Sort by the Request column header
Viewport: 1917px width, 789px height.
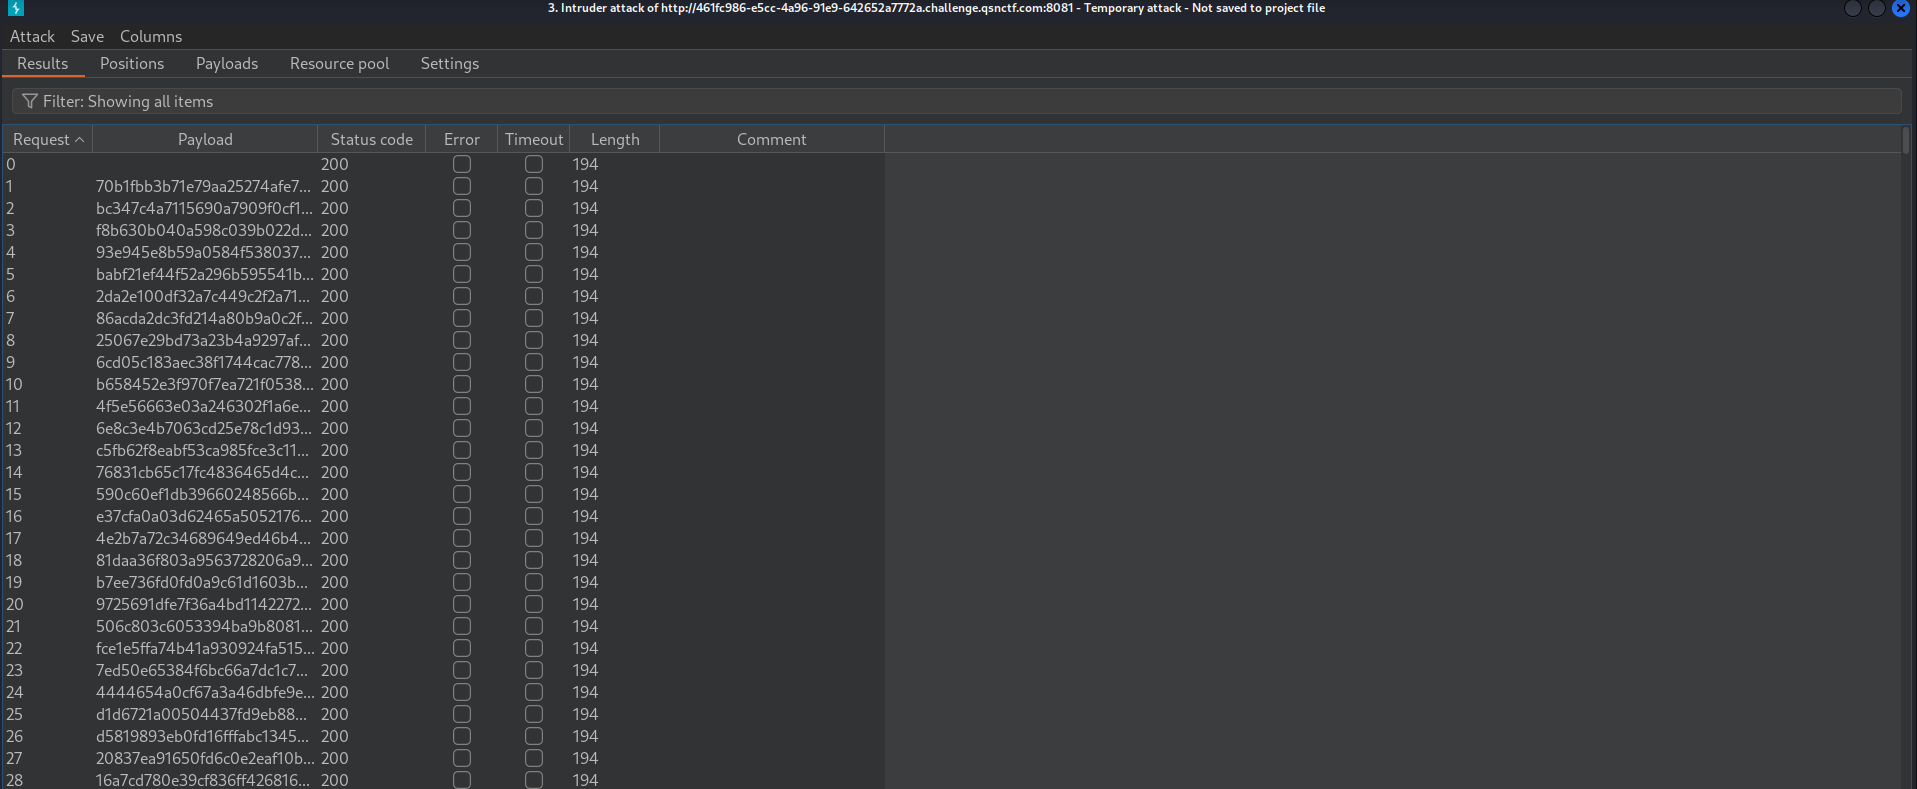(48, 139)
